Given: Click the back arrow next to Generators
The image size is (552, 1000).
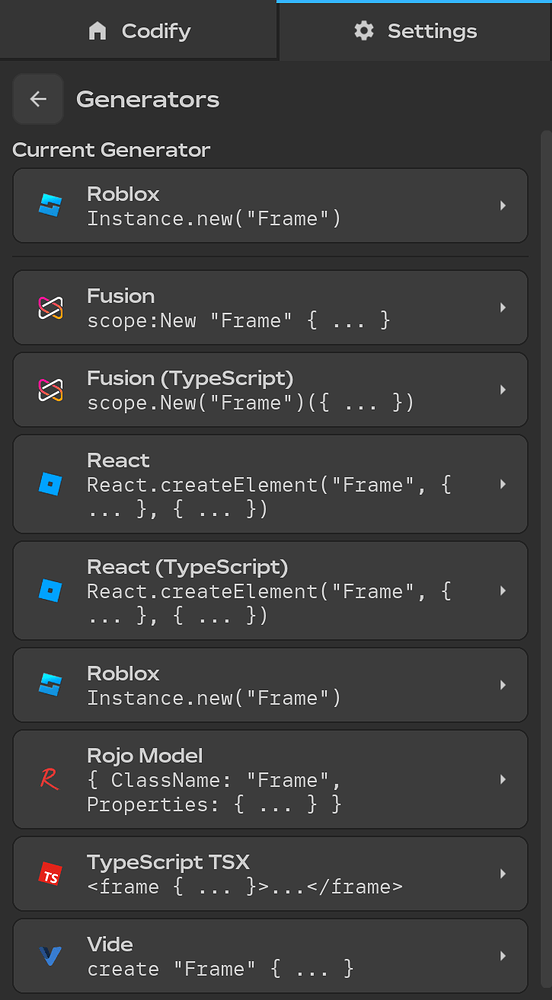Looking at the screenshot, I should 38,99.
